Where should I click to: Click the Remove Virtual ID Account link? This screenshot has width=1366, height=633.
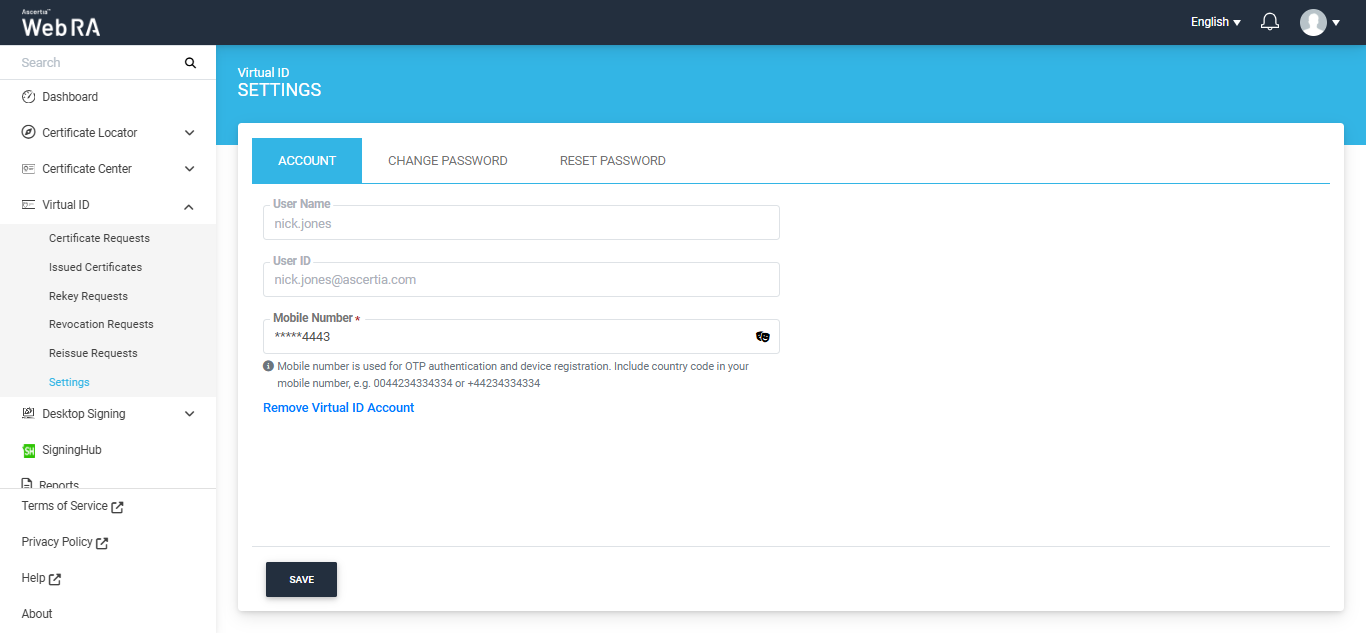(338, 408)
